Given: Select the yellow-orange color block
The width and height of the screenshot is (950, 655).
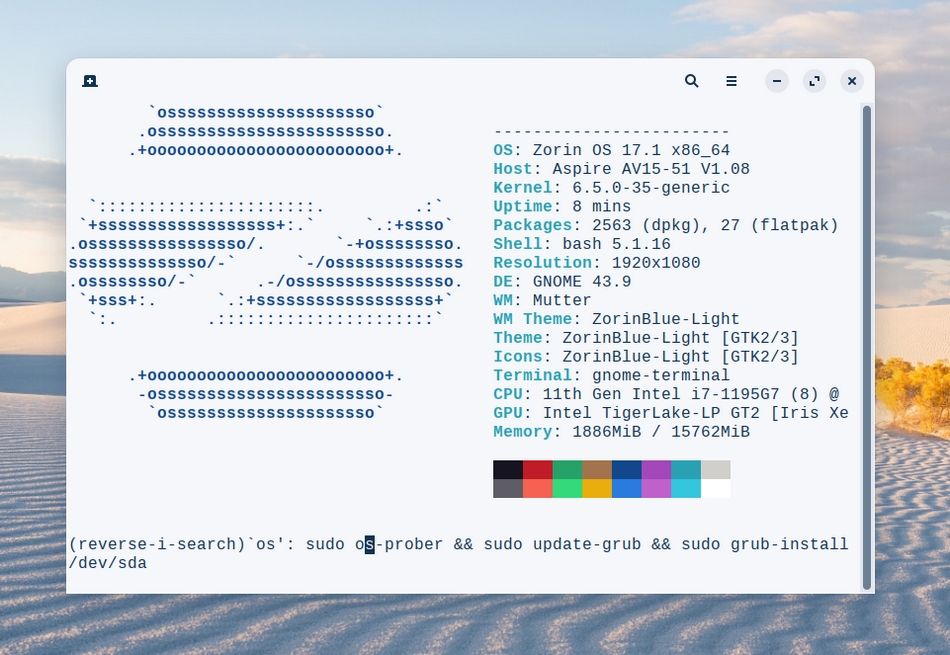Looking at the screenshot, I should (597, 488).
